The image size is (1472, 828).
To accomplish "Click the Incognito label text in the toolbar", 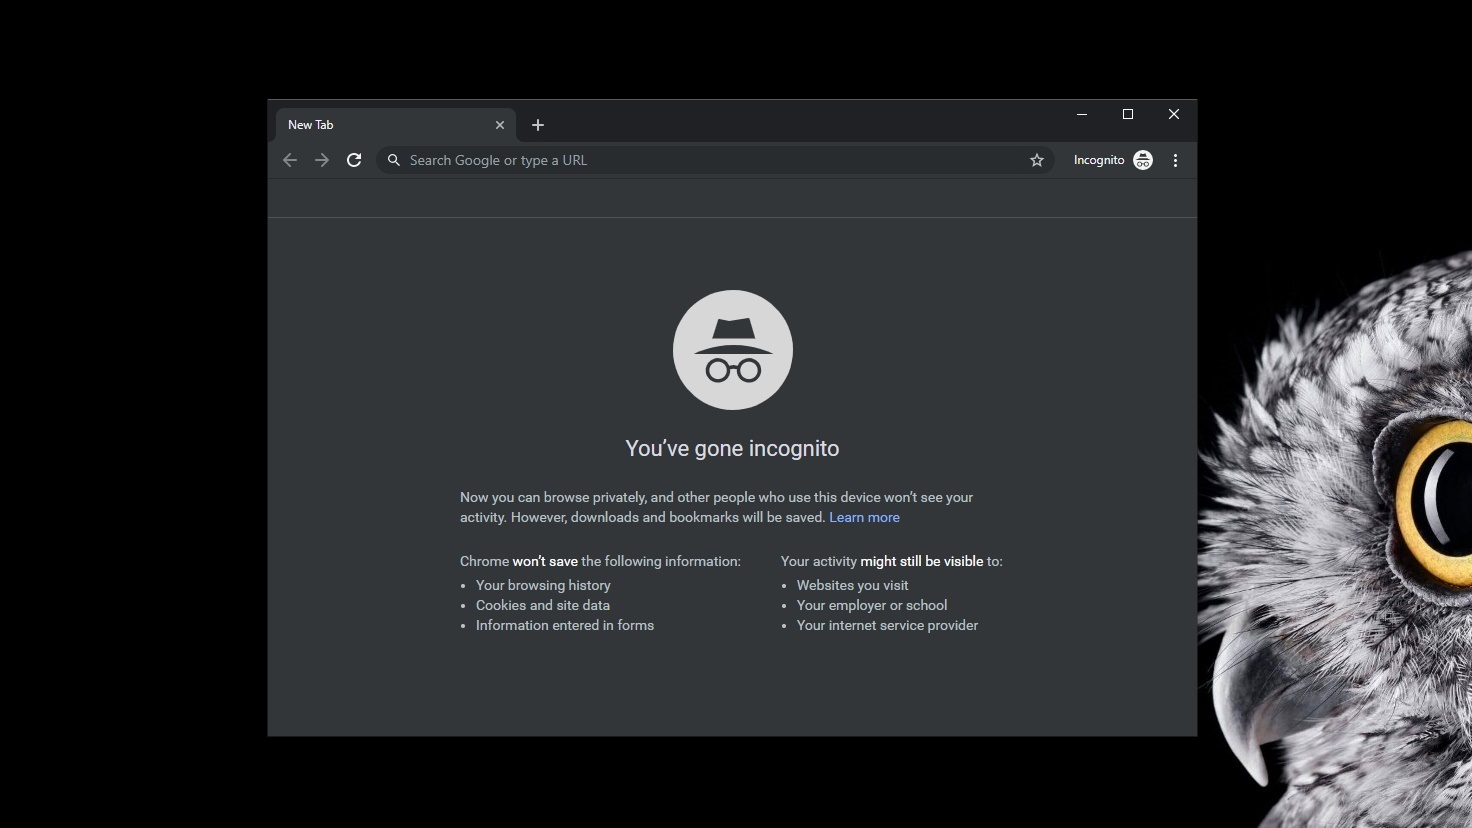I will 1099,160.
